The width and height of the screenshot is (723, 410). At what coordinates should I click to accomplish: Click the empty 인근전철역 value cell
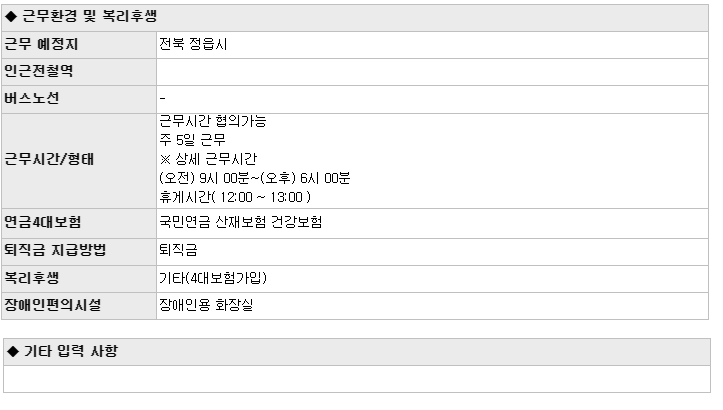432,71
